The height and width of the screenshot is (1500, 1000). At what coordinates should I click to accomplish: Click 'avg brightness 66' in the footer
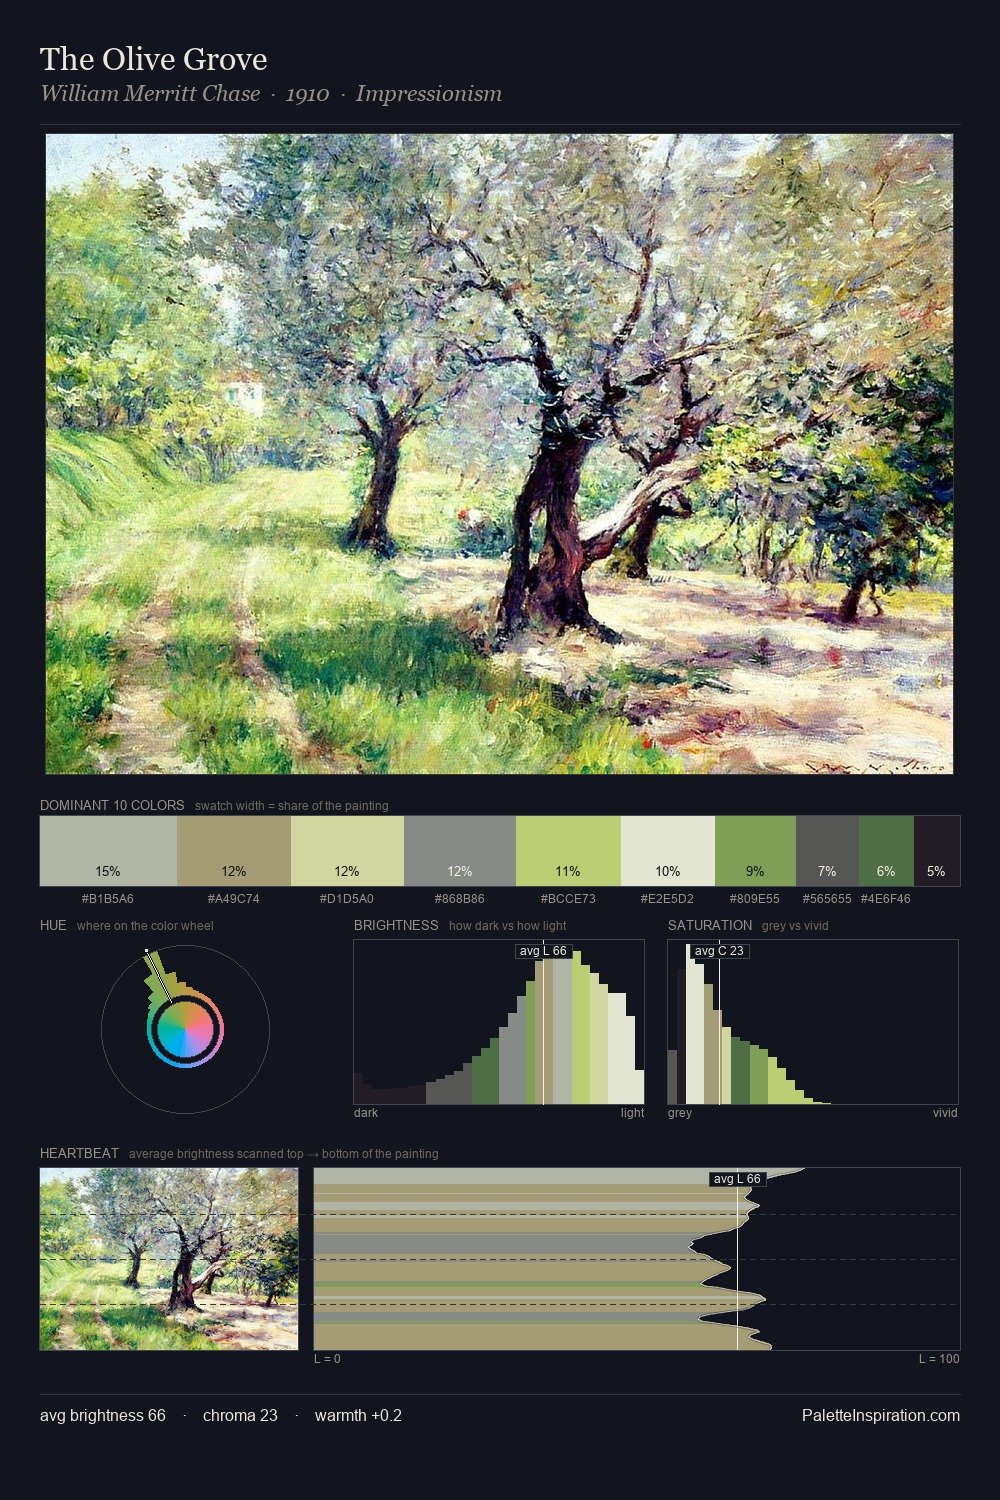point(103,1415)
